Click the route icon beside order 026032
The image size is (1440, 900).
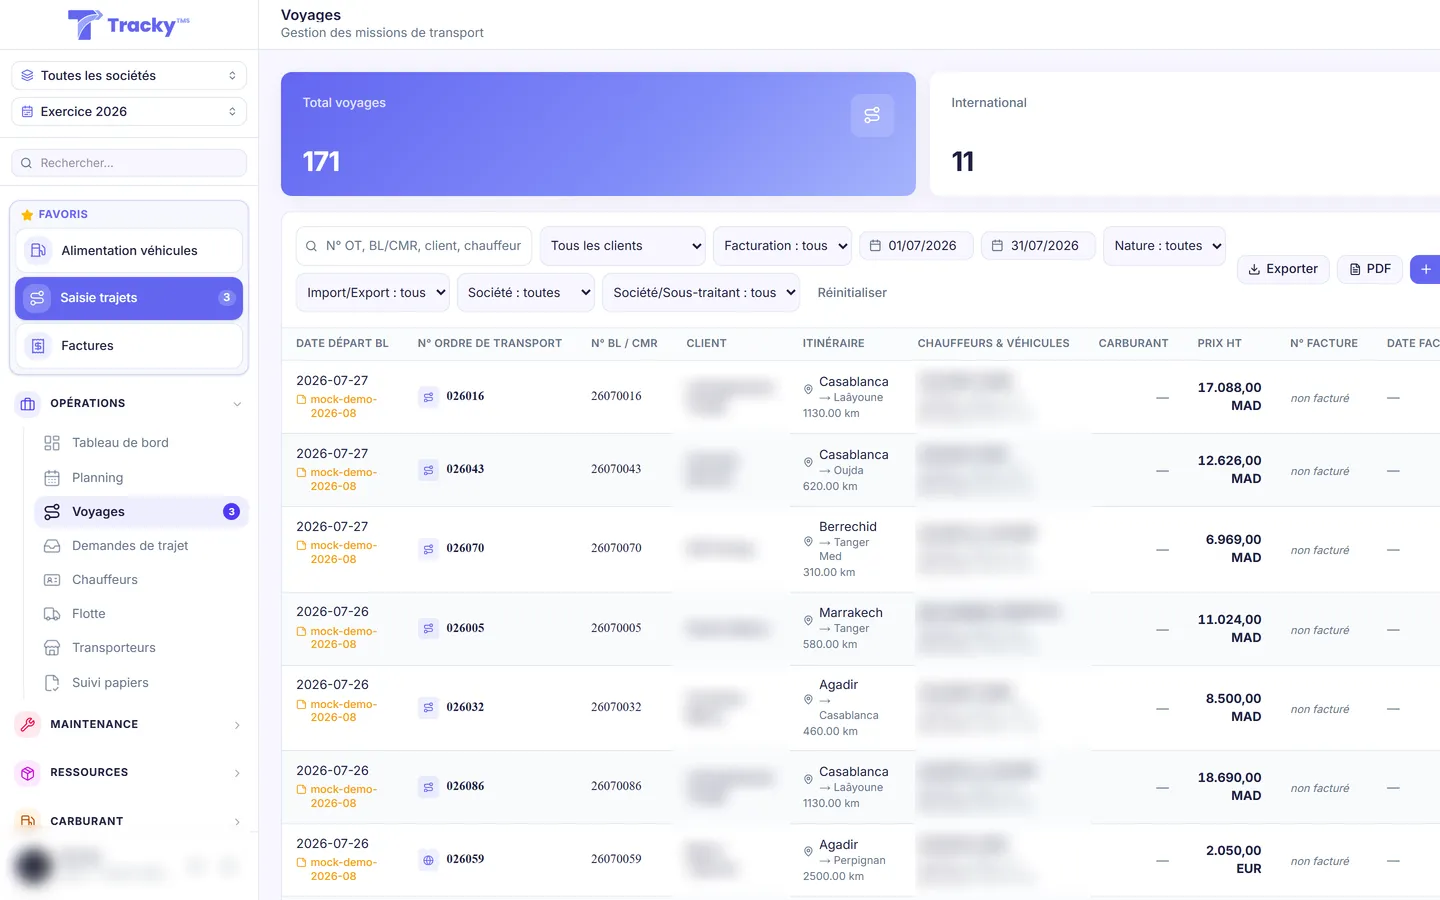click(428, 708)
